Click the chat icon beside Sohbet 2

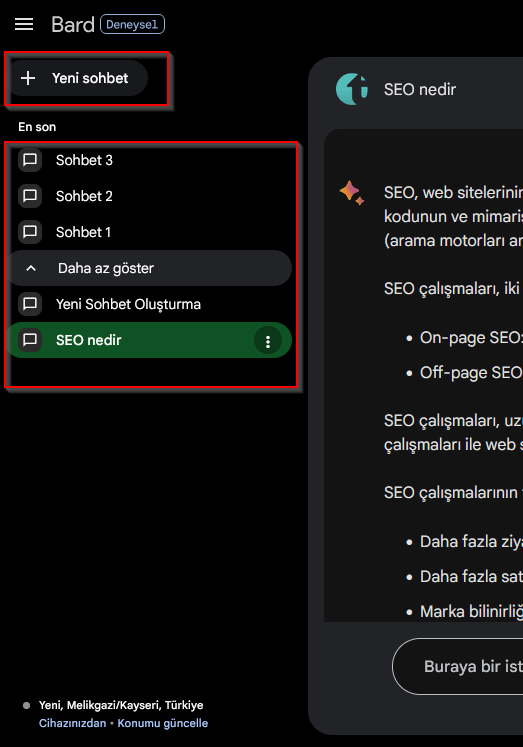tap(30, 196)
